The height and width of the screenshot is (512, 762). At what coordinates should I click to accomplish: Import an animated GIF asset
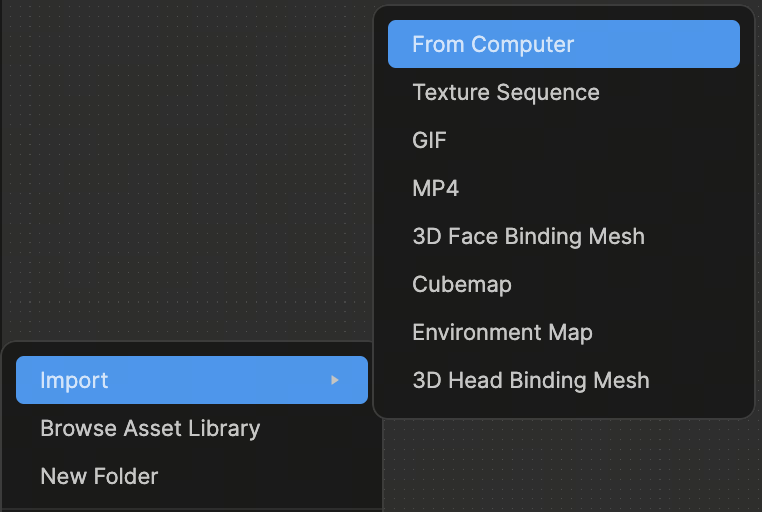click(430, 140)
